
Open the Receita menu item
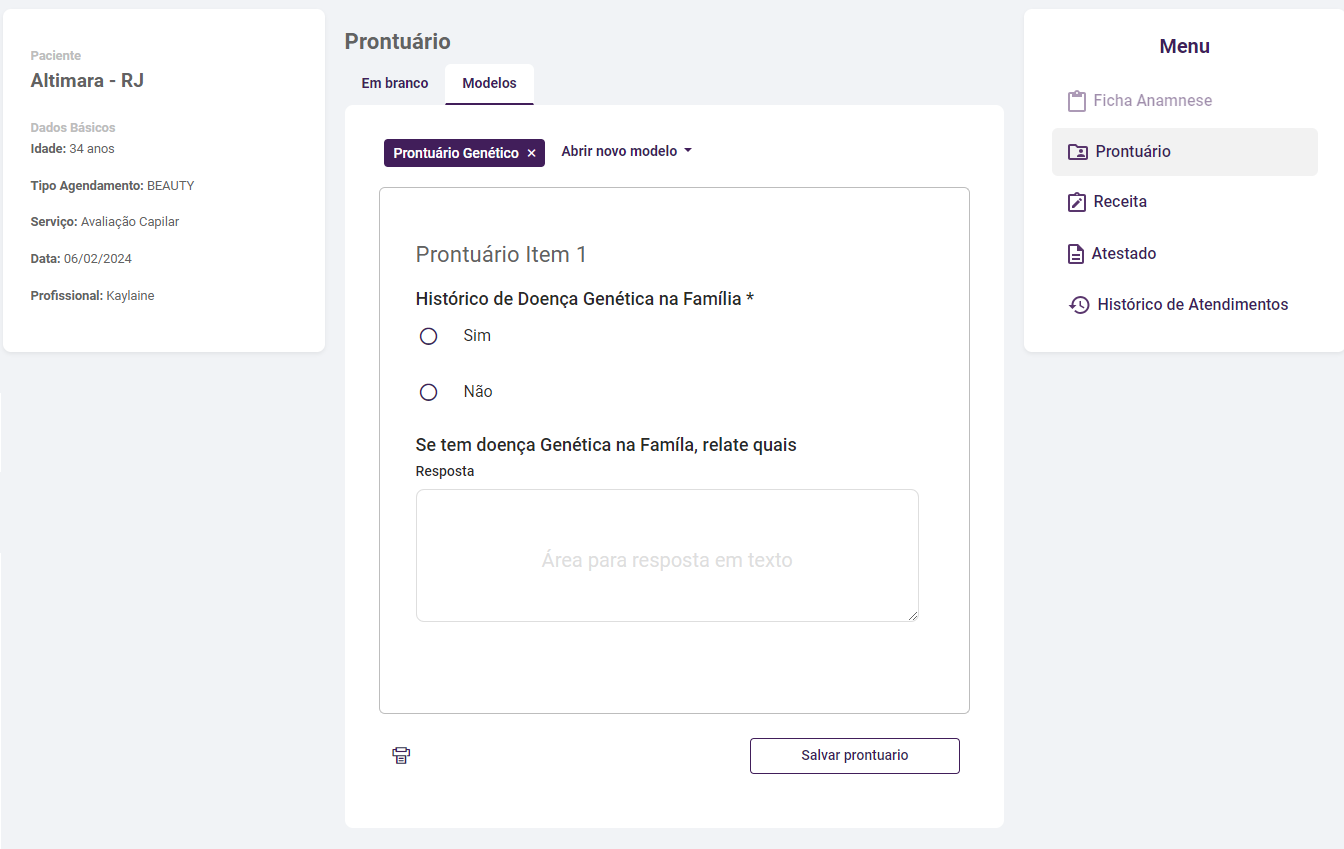[1120, 202]
